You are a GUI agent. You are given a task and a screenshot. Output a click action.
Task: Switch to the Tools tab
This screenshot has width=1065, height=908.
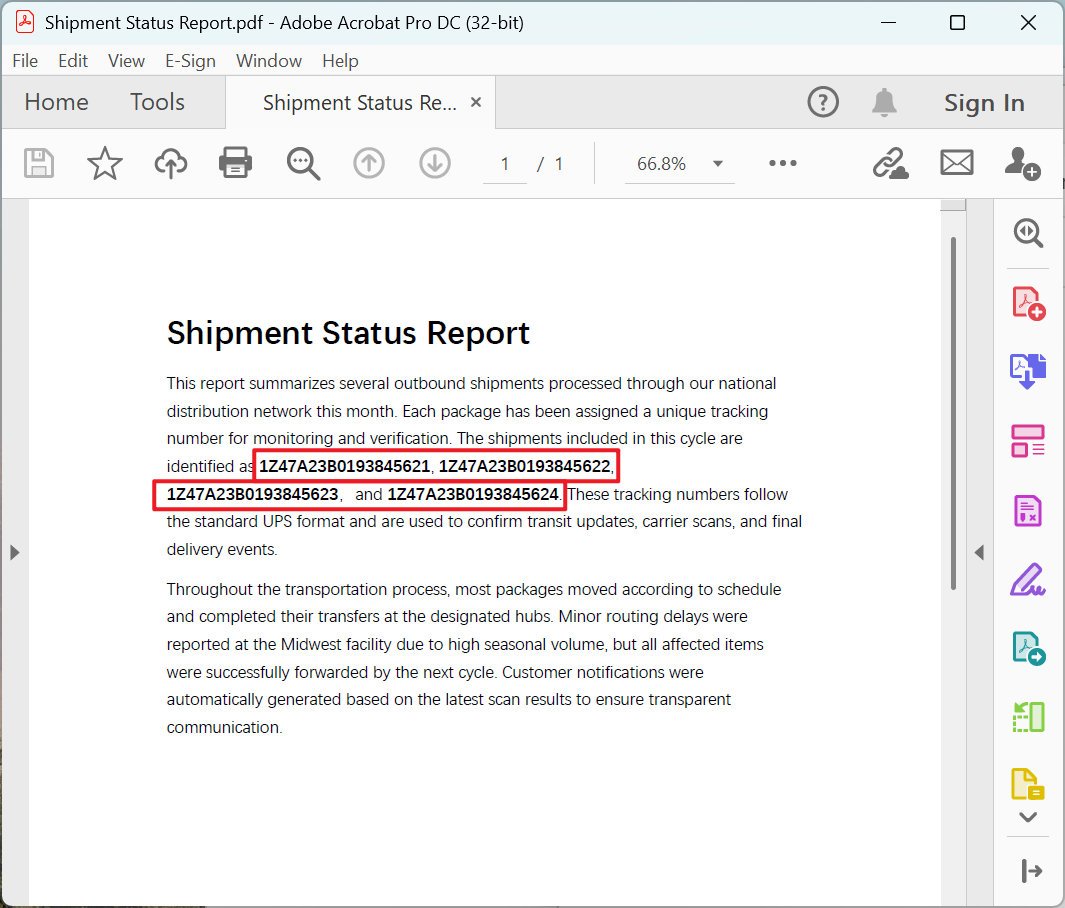157,102
